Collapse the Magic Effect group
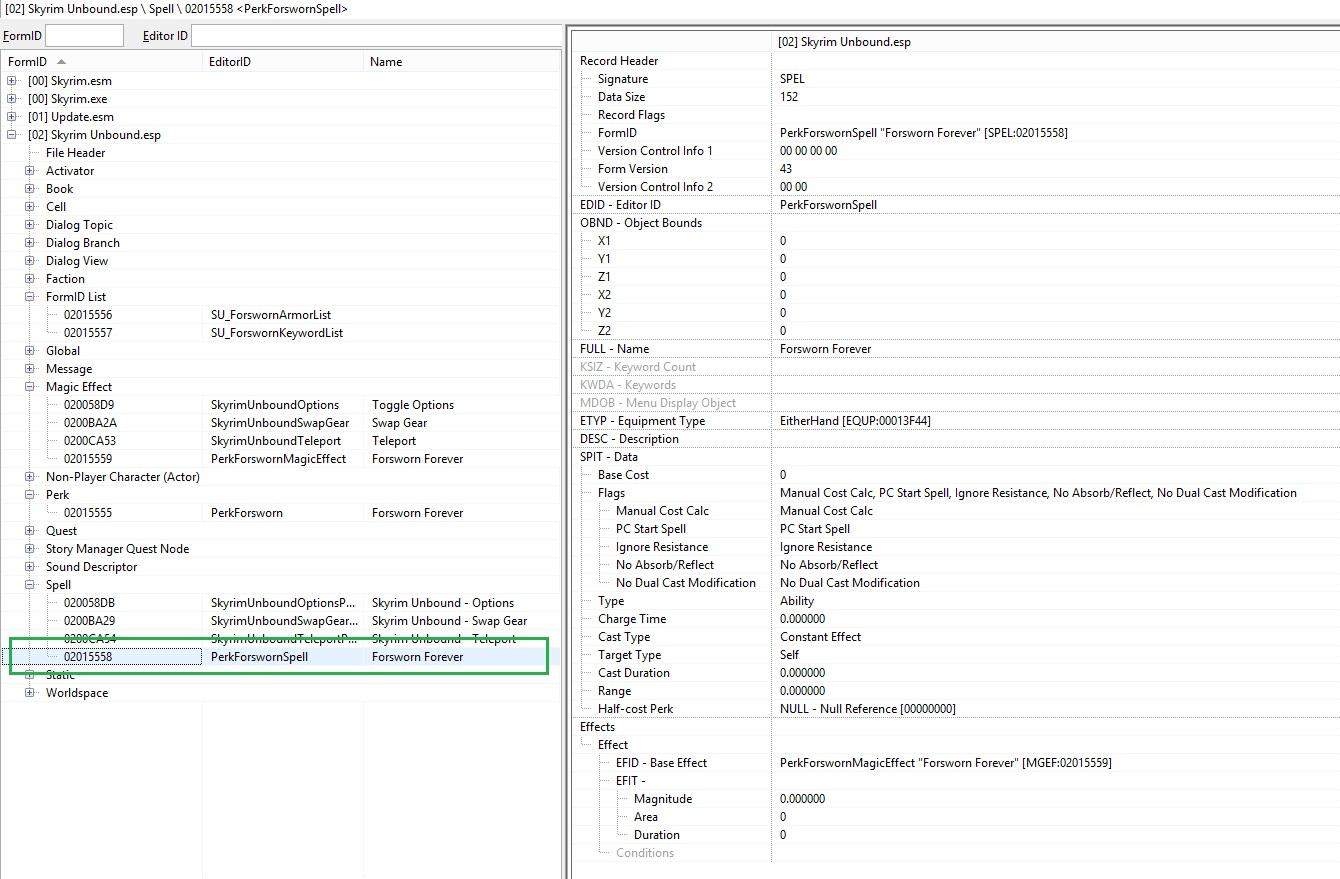This screenshot has height=879, width=1340. (30, 387)
